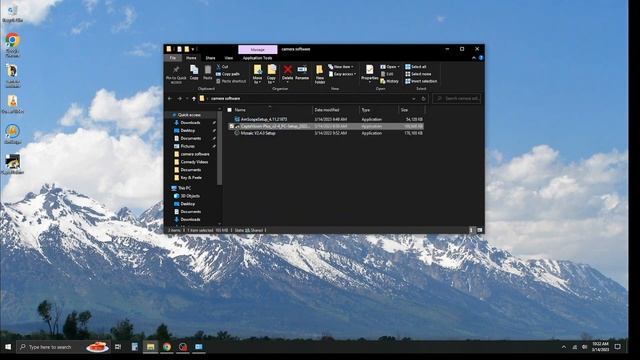This screenshot has width=640, height=360.
Task: Create a New folder from ribbon
Action: (x=320, y=74)
